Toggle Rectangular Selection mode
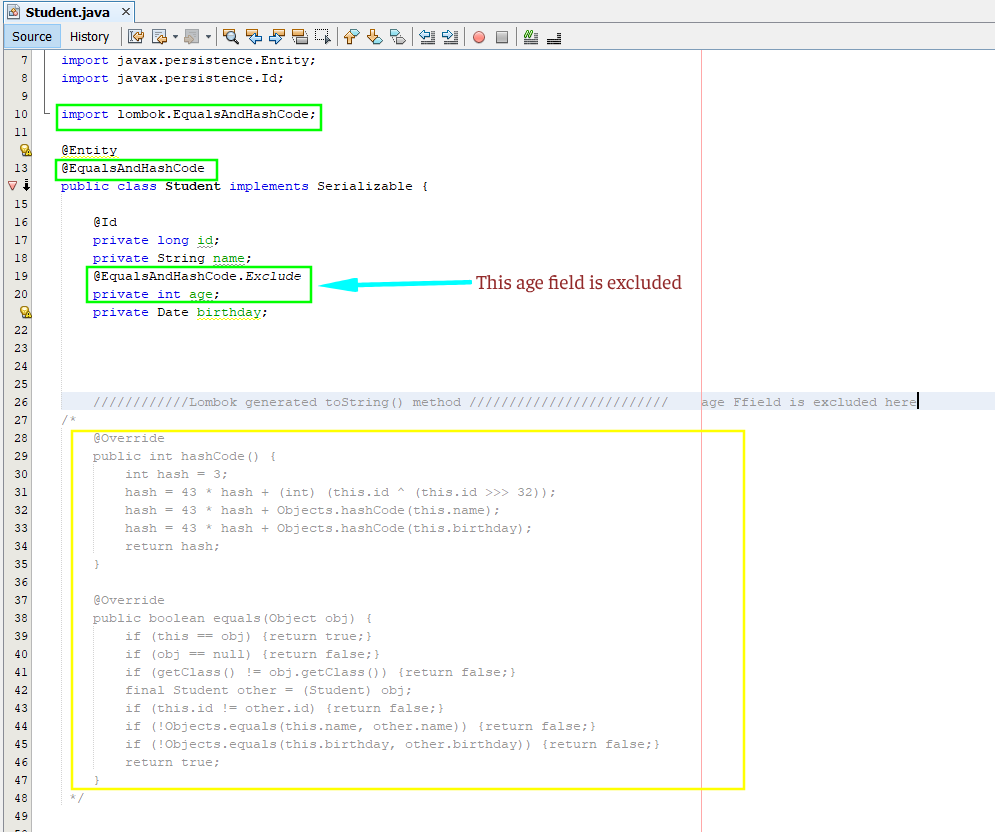This screenshot has height=832, width=995. tap(323, 36)
